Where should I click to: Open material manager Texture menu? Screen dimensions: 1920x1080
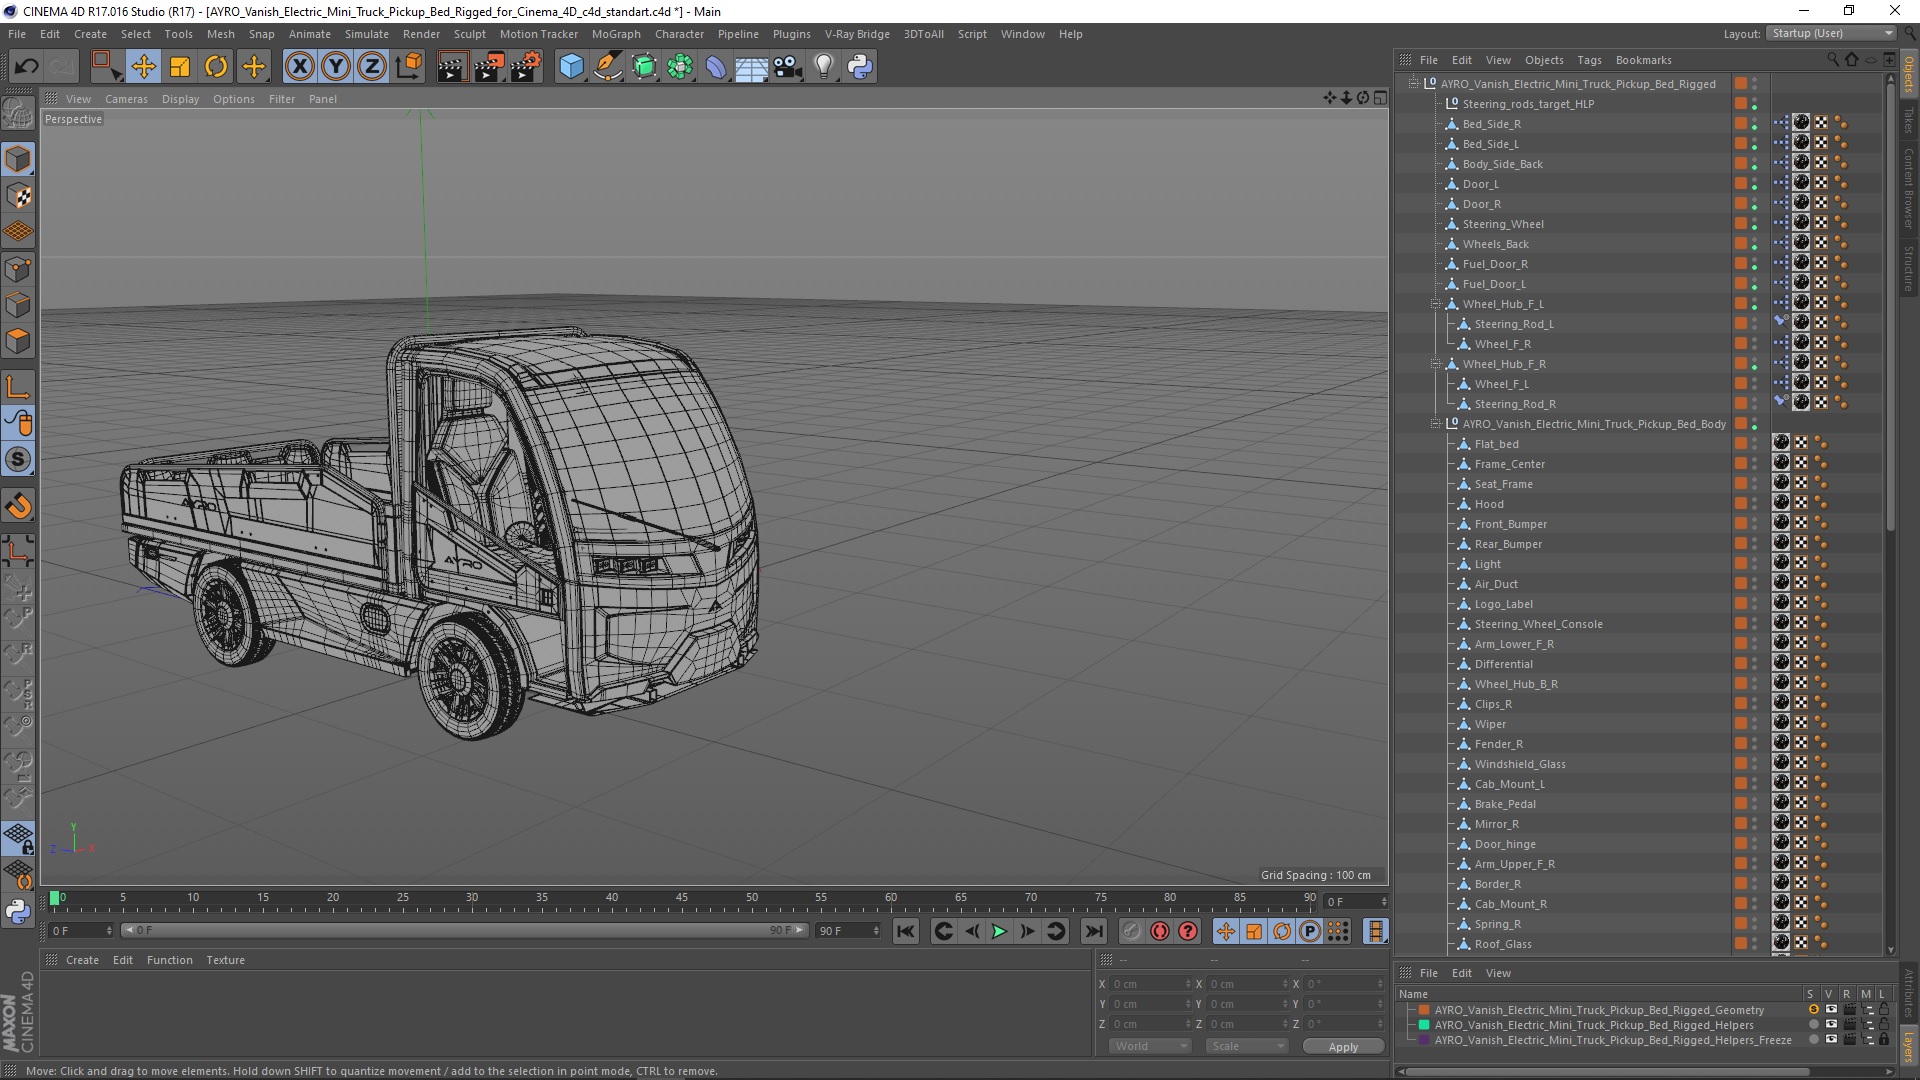click(225, 960)
